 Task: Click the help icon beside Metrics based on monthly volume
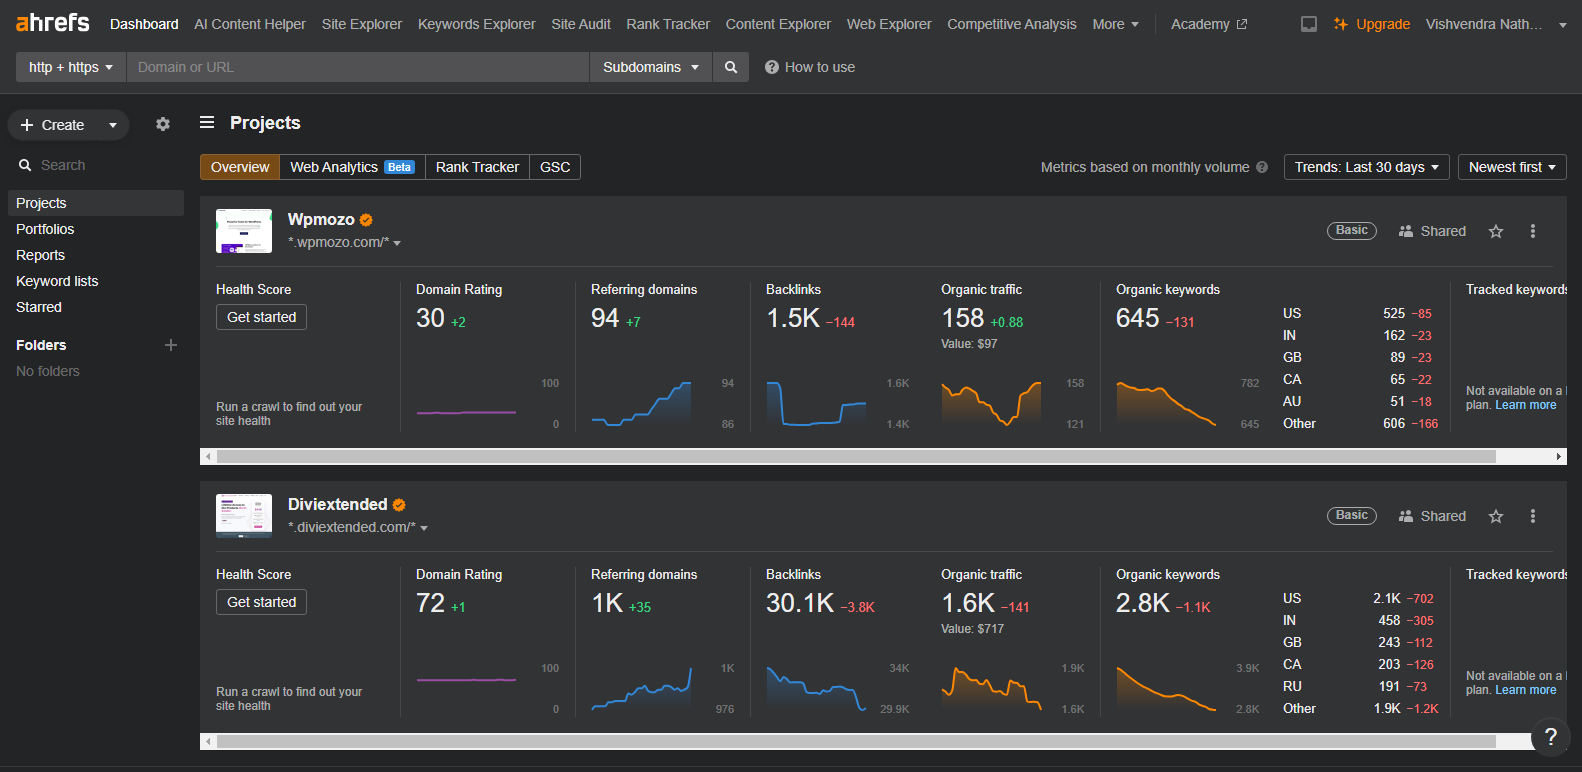[1262, 167]
